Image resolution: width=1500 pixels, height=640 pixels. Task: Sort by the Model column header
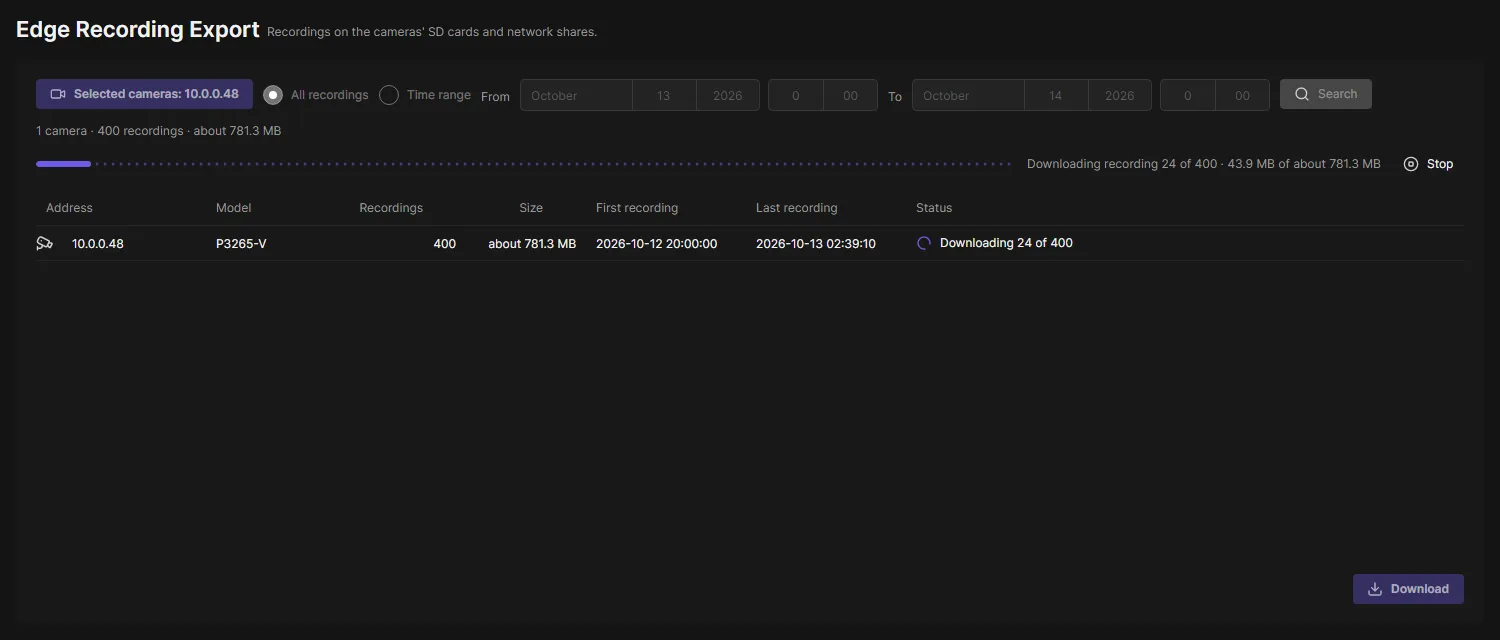(x=234, y=208)
